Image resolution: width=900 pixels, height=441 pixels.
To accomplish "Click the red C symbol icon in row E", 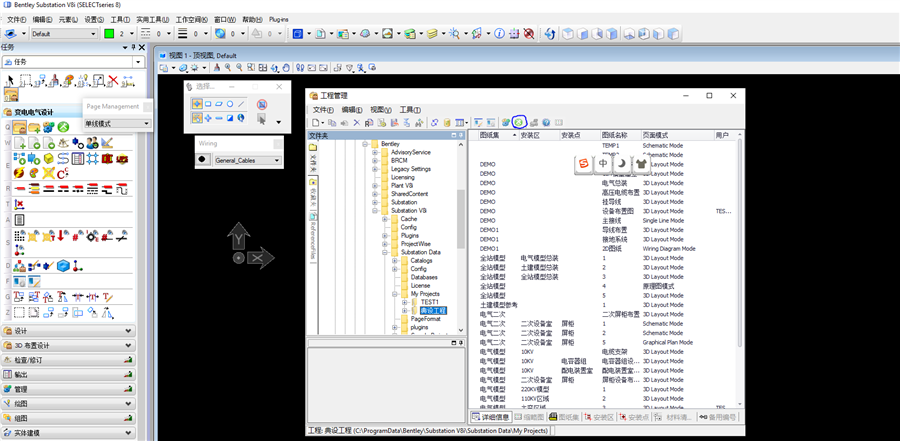I will [x=63, y=172].
